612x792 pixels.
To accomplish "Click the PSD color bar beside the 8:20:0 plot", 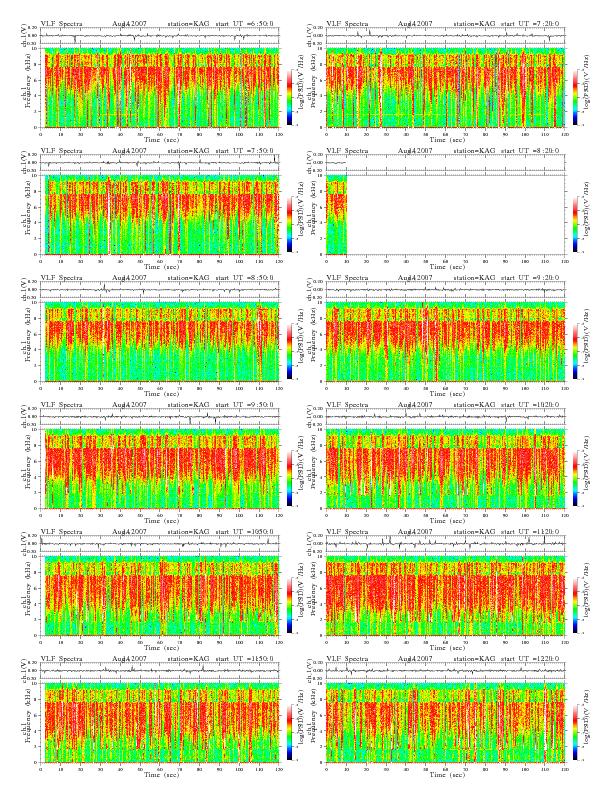I will tap(575, 224).
